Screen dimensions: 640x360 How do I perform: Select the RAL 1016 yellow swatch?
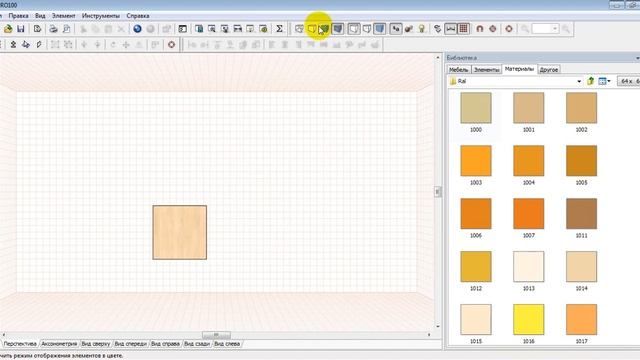(x=529, y=319)
